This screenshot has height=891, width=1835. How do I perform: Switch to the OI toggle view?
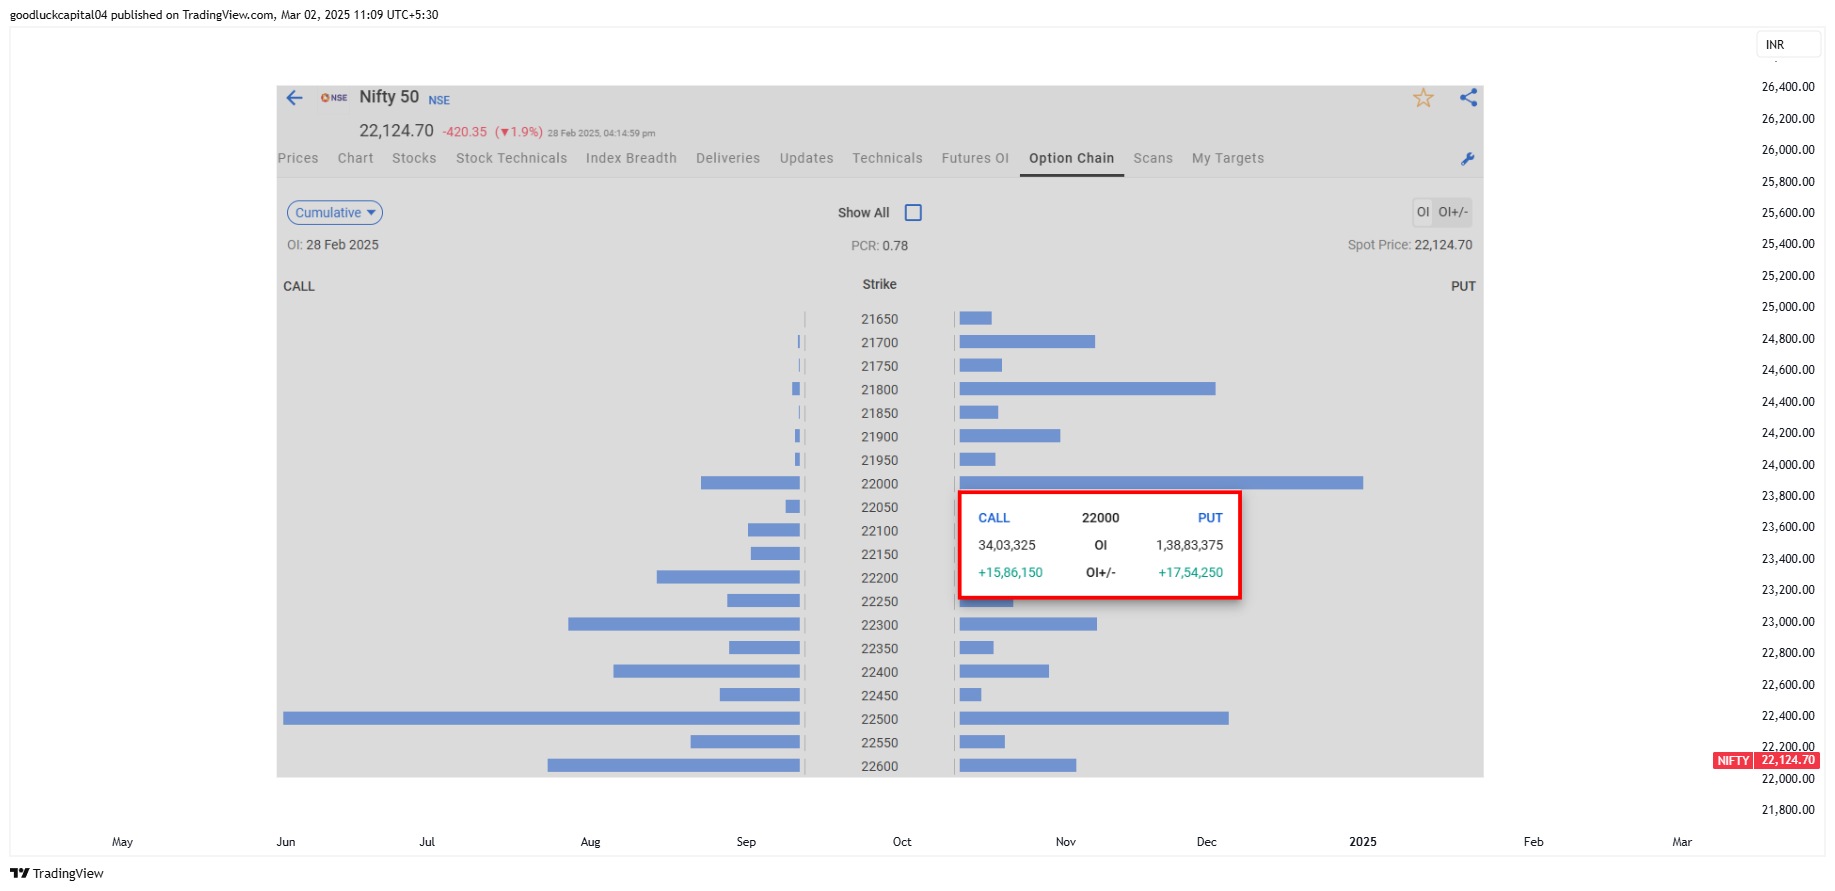pos(1423,212)
